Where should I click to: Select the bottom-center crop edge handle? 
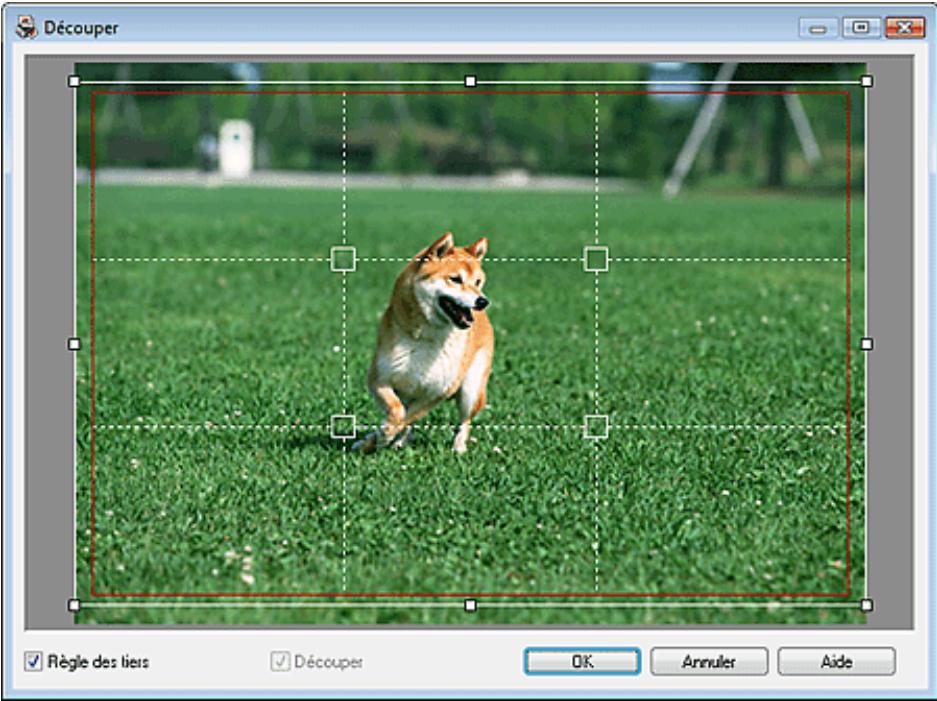470,605
